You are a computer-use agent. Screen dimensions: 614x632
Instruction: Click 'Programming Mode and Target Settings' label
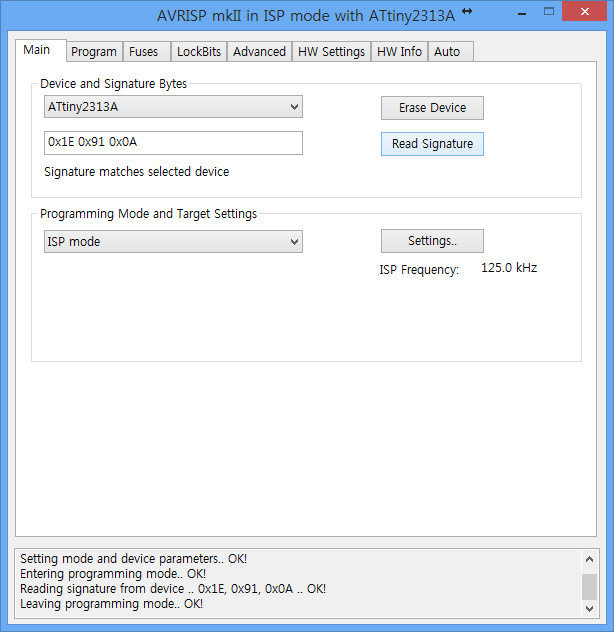(148, 214)
